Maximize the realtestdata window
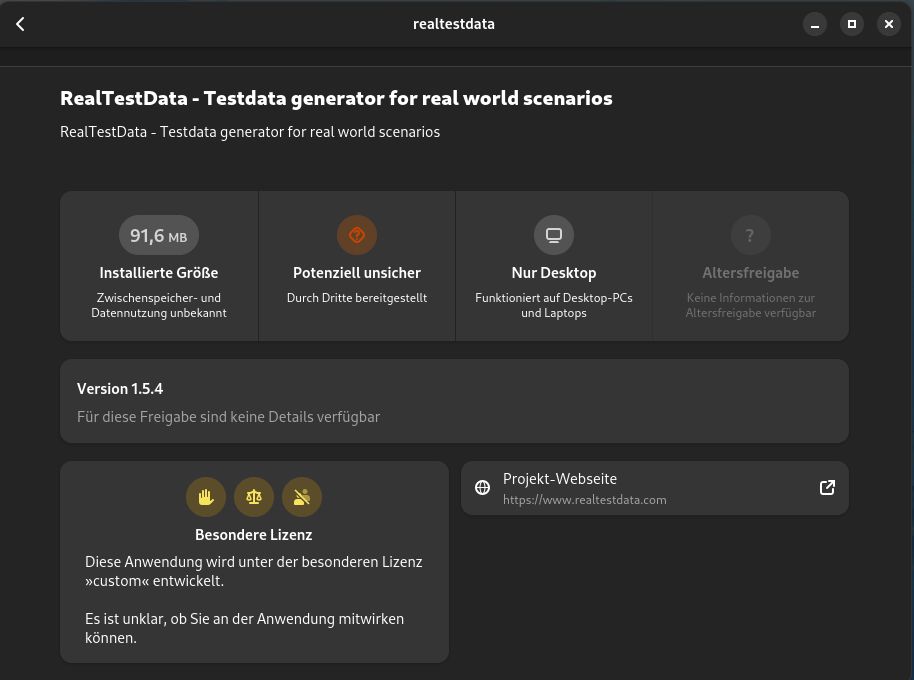914x680 pixels. click(852, 24)
